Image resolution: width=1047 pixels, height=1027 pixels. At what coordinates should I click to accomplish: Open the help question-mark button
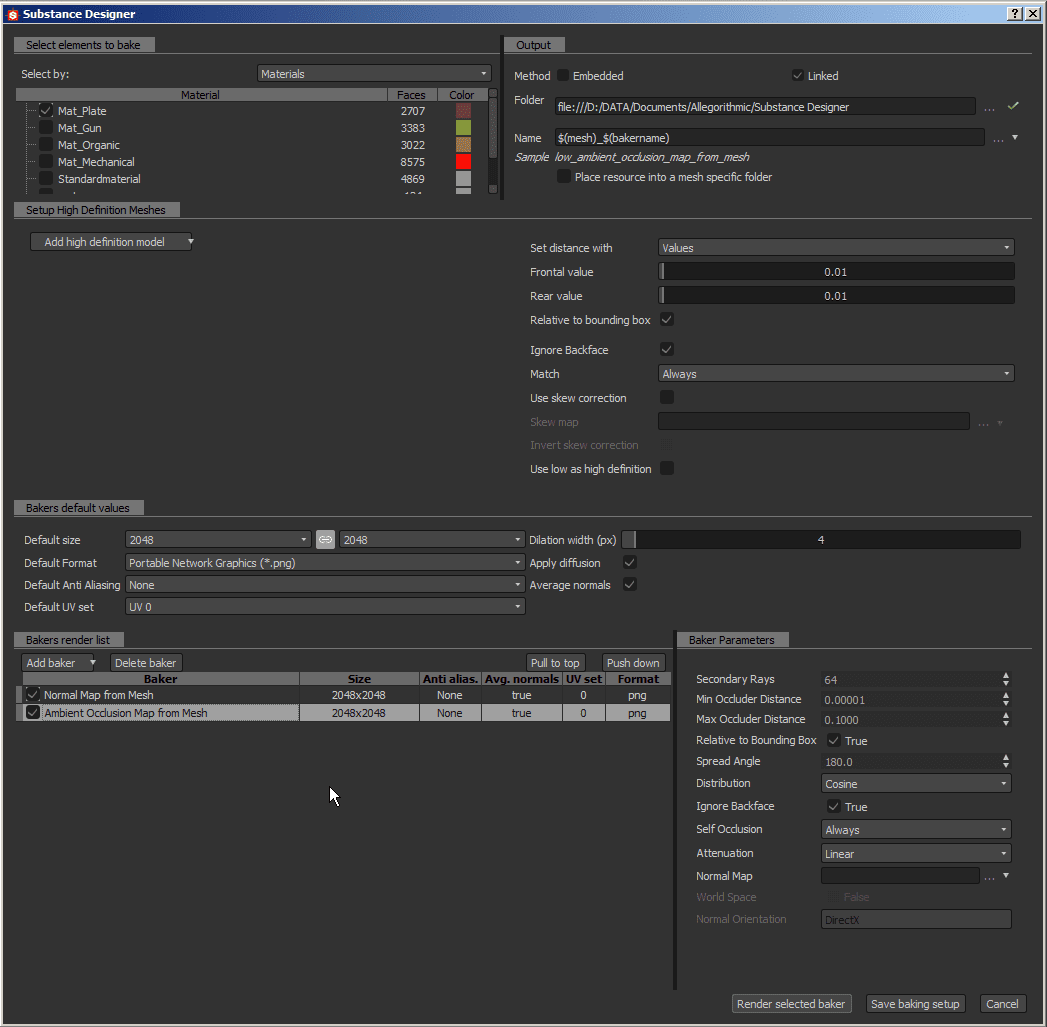pyautogui.click(x=1014, y=14)
